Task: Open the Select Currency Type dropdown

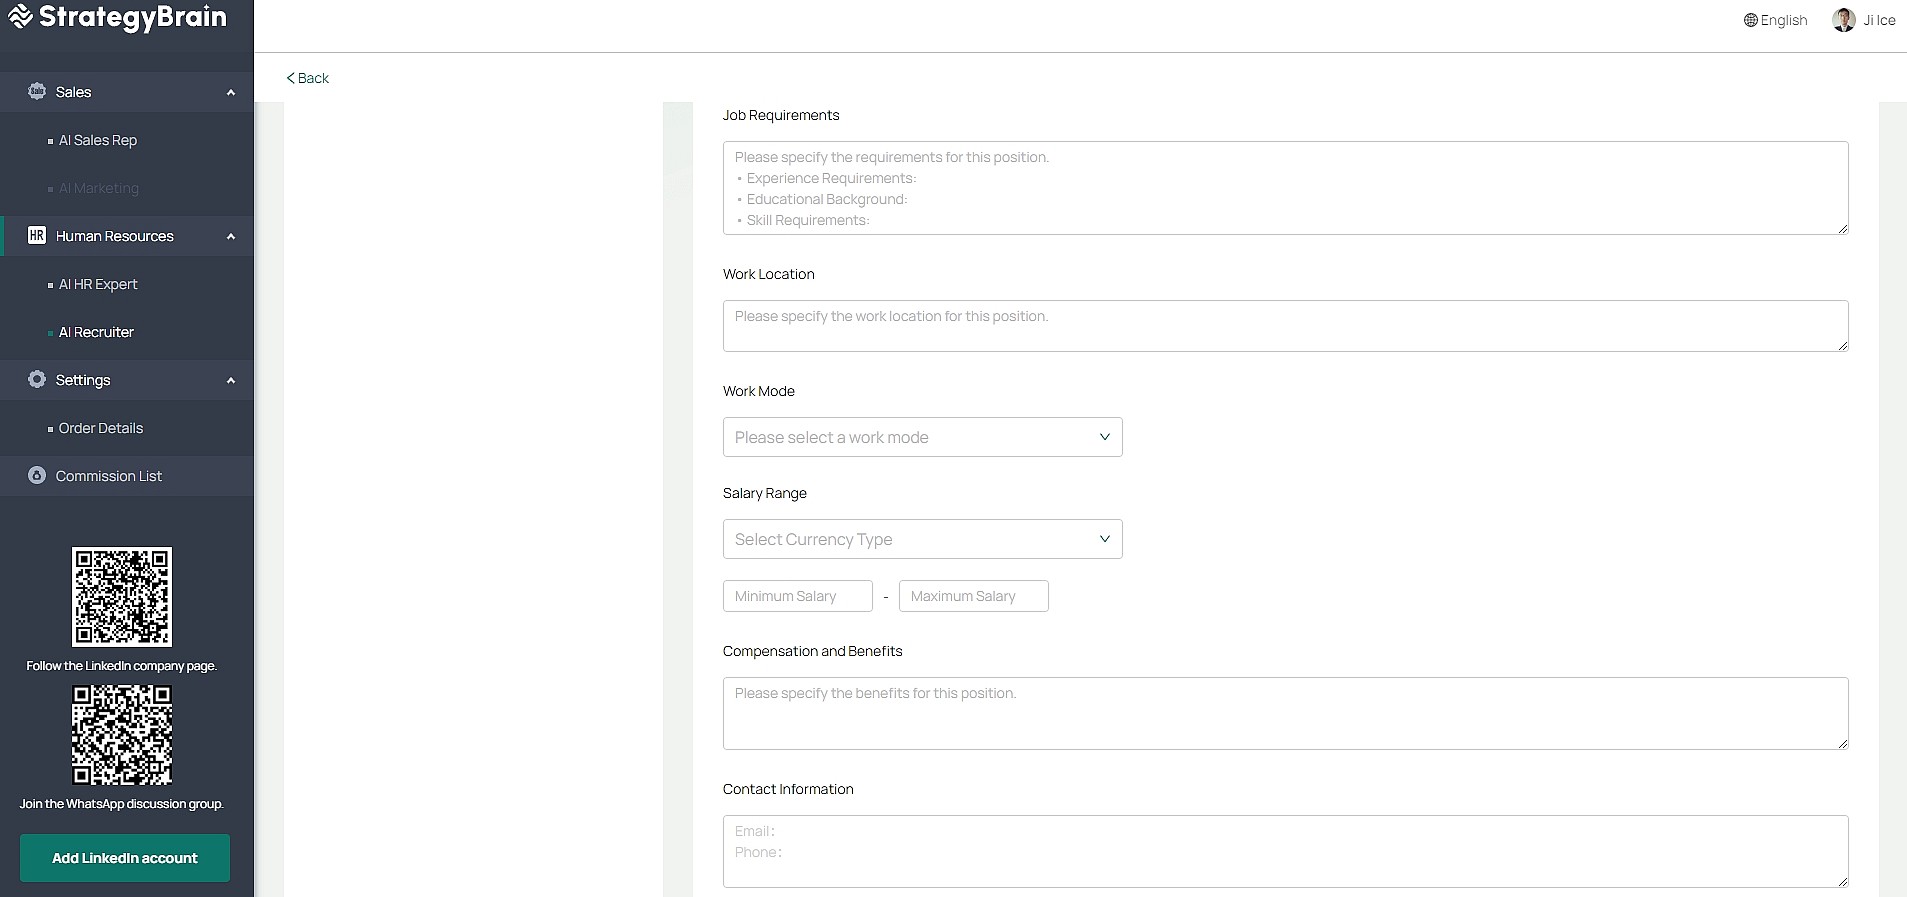Action: tap(922, 539)
